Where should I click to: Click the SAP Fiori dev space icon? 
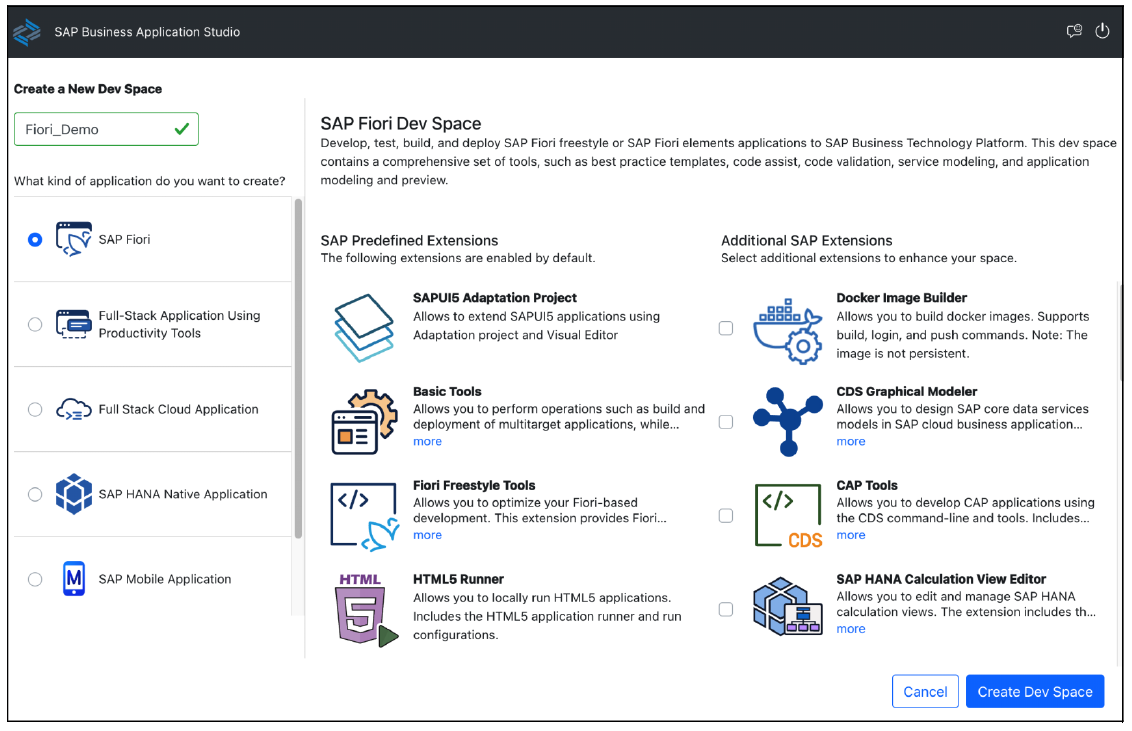[72, 237]
